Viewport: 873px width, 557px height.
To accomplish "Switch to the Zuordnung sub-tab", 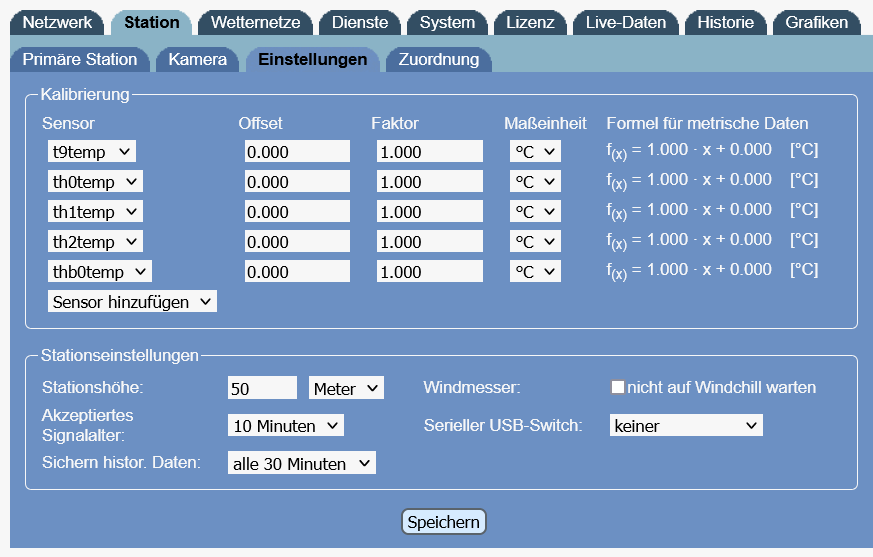I will point(438,59).
